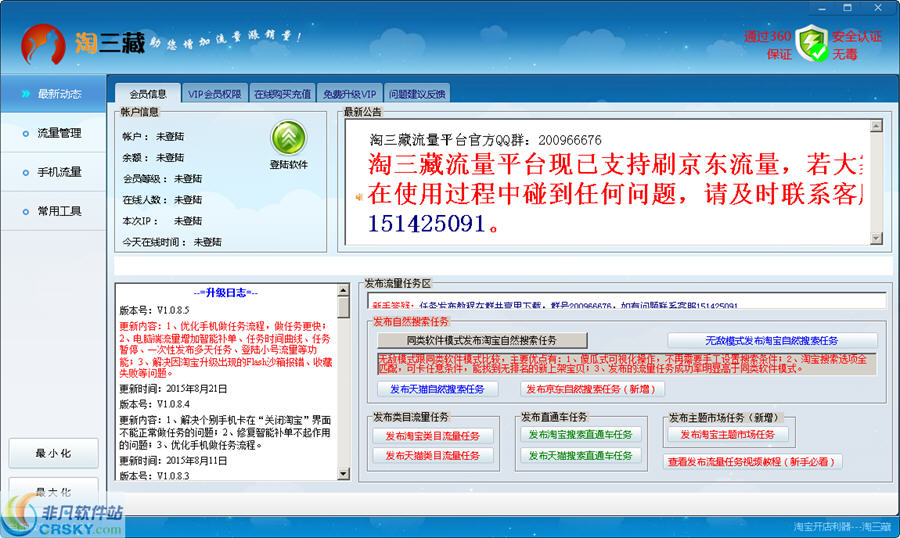Switch to the 会员信息 tab
This screenshot has height=538, width=900.
[x=148, y=94]
